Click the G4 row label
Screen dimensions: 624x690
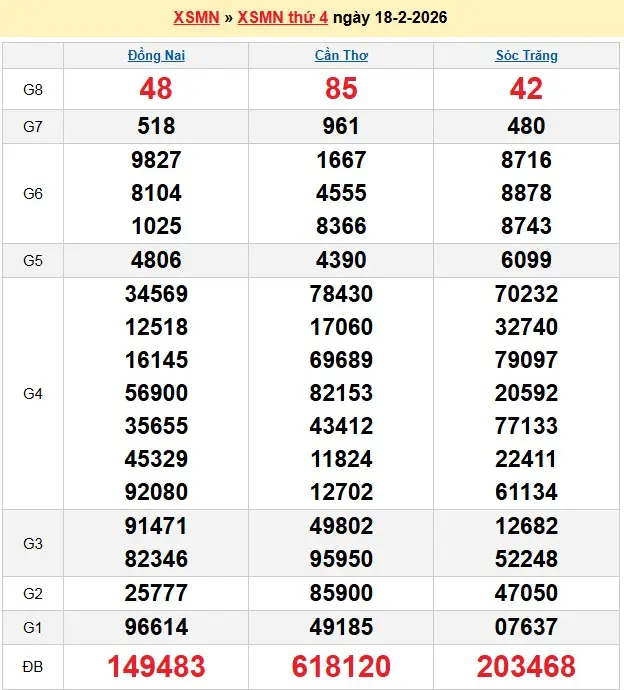click(33, 394)
